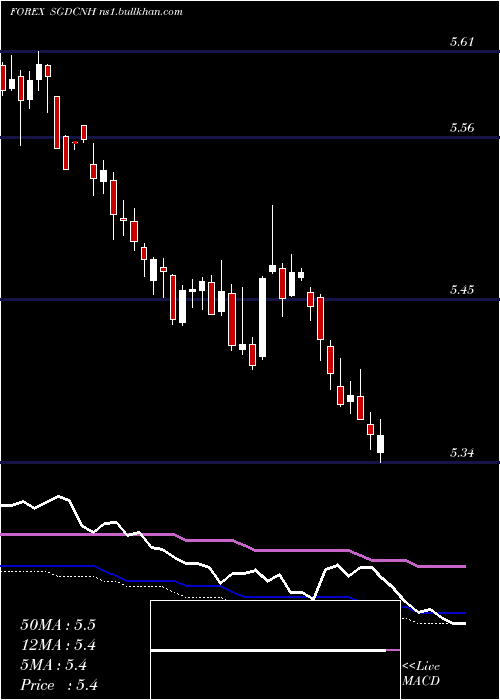Click the 50MA : 5.5 readout
This screenshot has height=700, width=500.
point(58,625)
